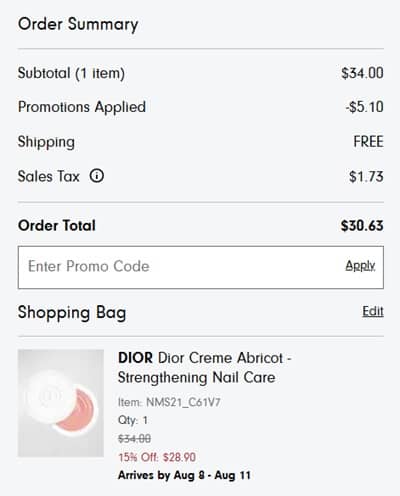Click the Subtotal amount $34.00
The width and height of the screenshot is (400, 496).
coord(362,73)
